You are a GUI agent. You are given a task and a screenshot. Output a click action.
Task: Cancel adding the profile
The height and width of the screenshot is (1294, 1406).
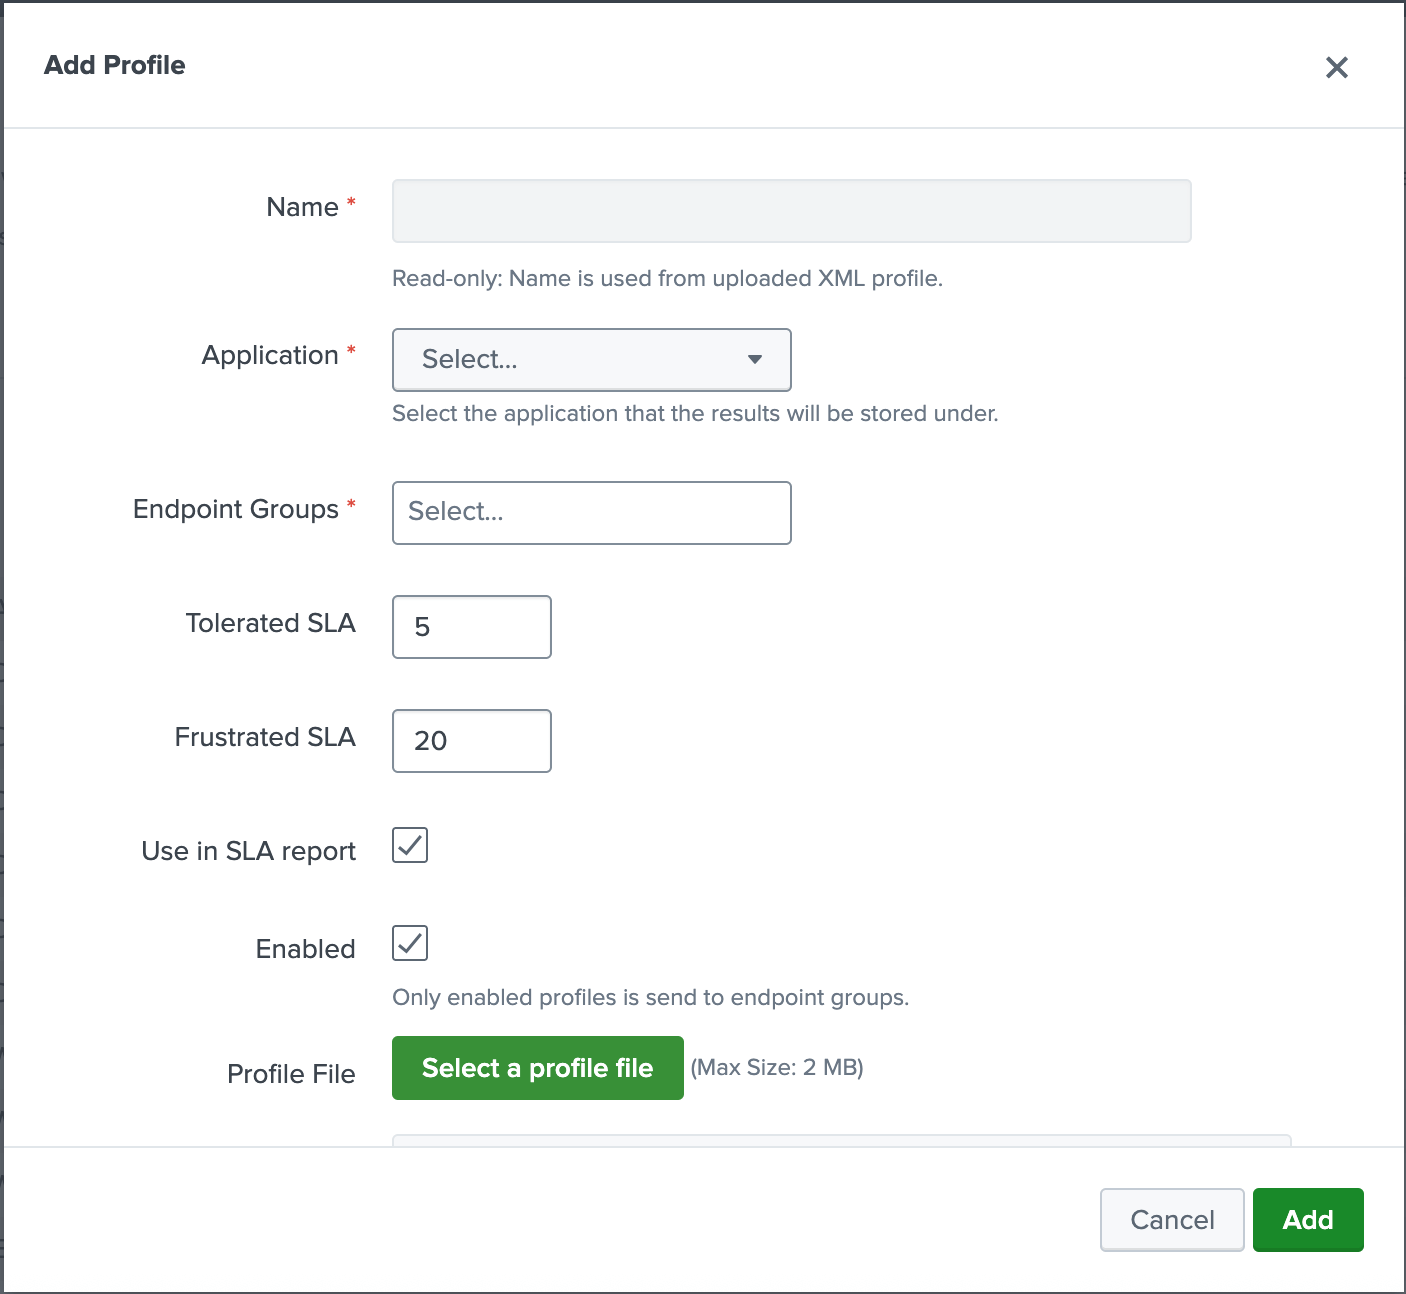[x=1171, y=1219]
